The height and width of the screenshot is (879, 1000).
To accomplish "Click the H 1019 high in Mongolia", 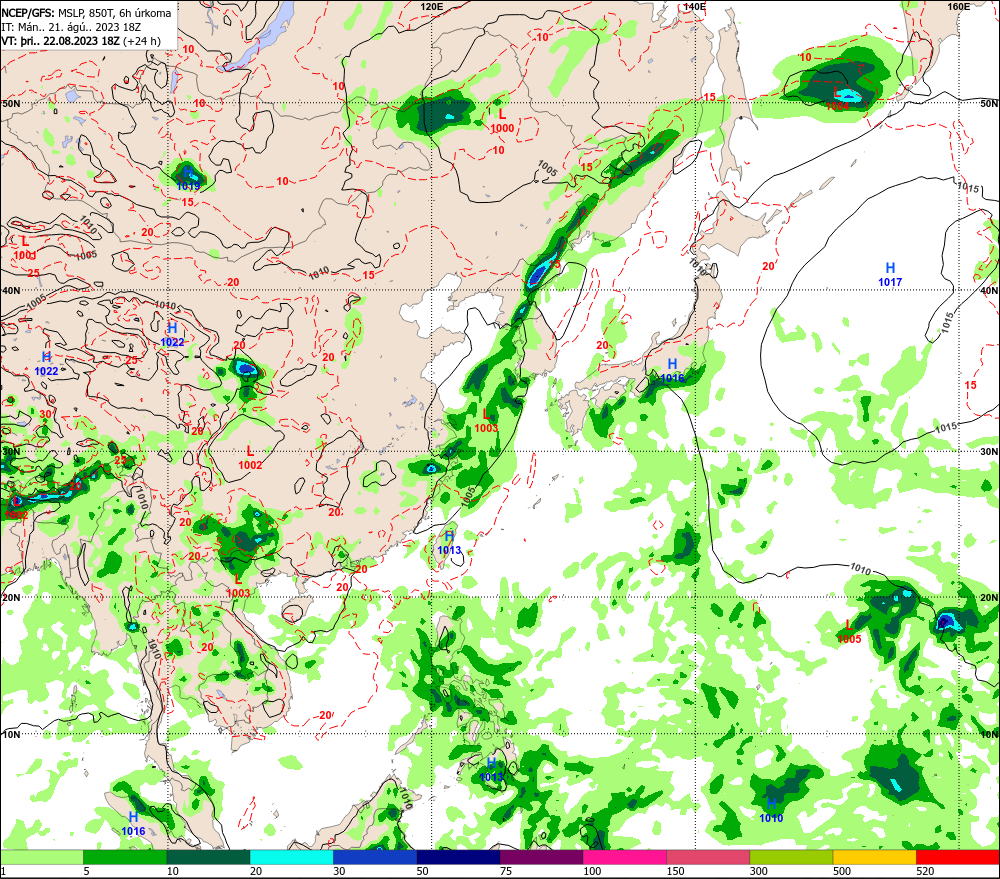I will (188, 179).
